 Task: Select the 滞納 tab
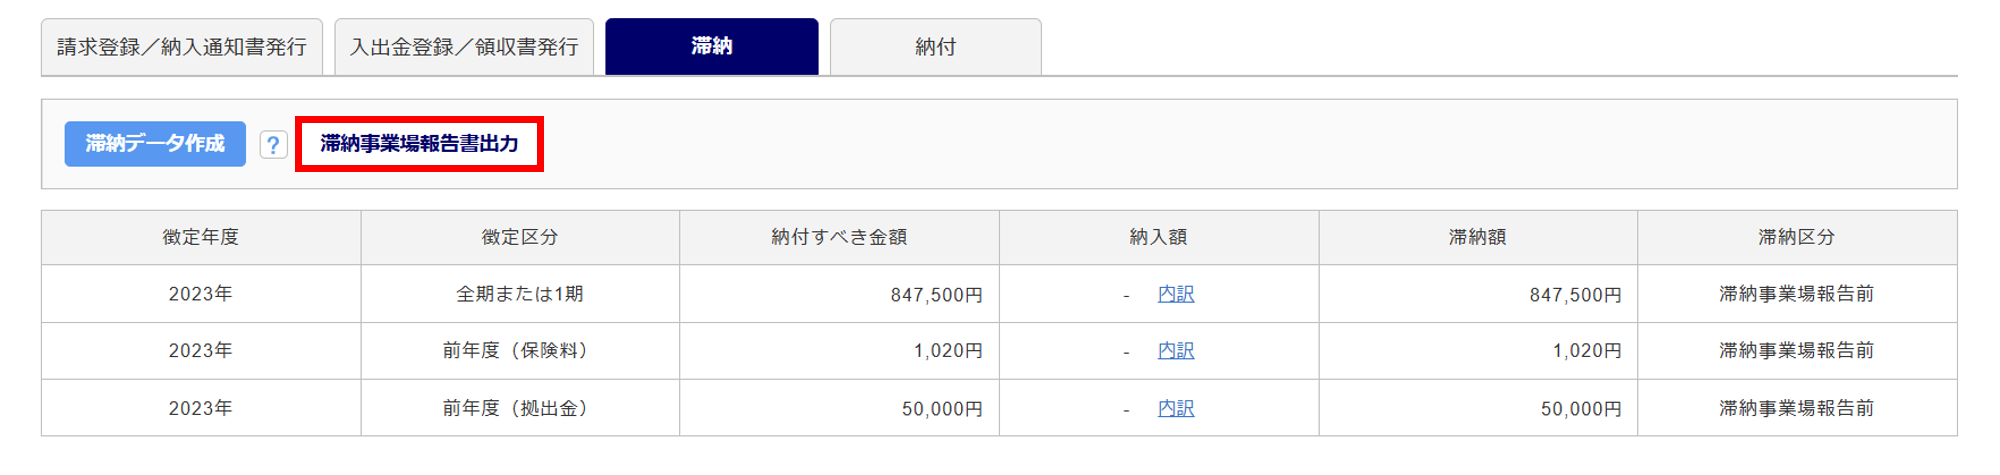[x=711, y=47]
